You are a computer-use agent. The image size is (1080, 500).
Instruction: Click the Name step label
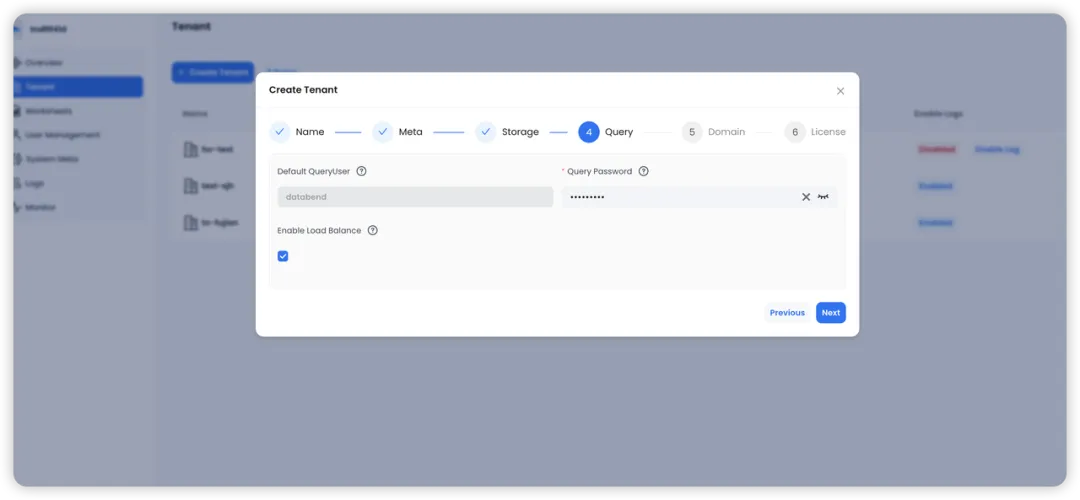(310, 132)
